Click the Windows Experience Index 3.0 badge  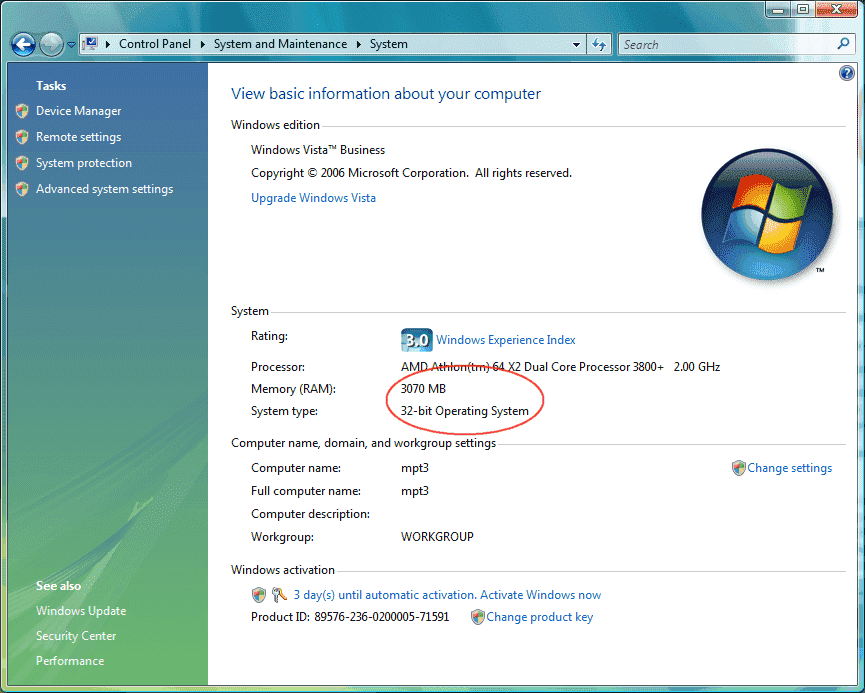click(417, 340)
